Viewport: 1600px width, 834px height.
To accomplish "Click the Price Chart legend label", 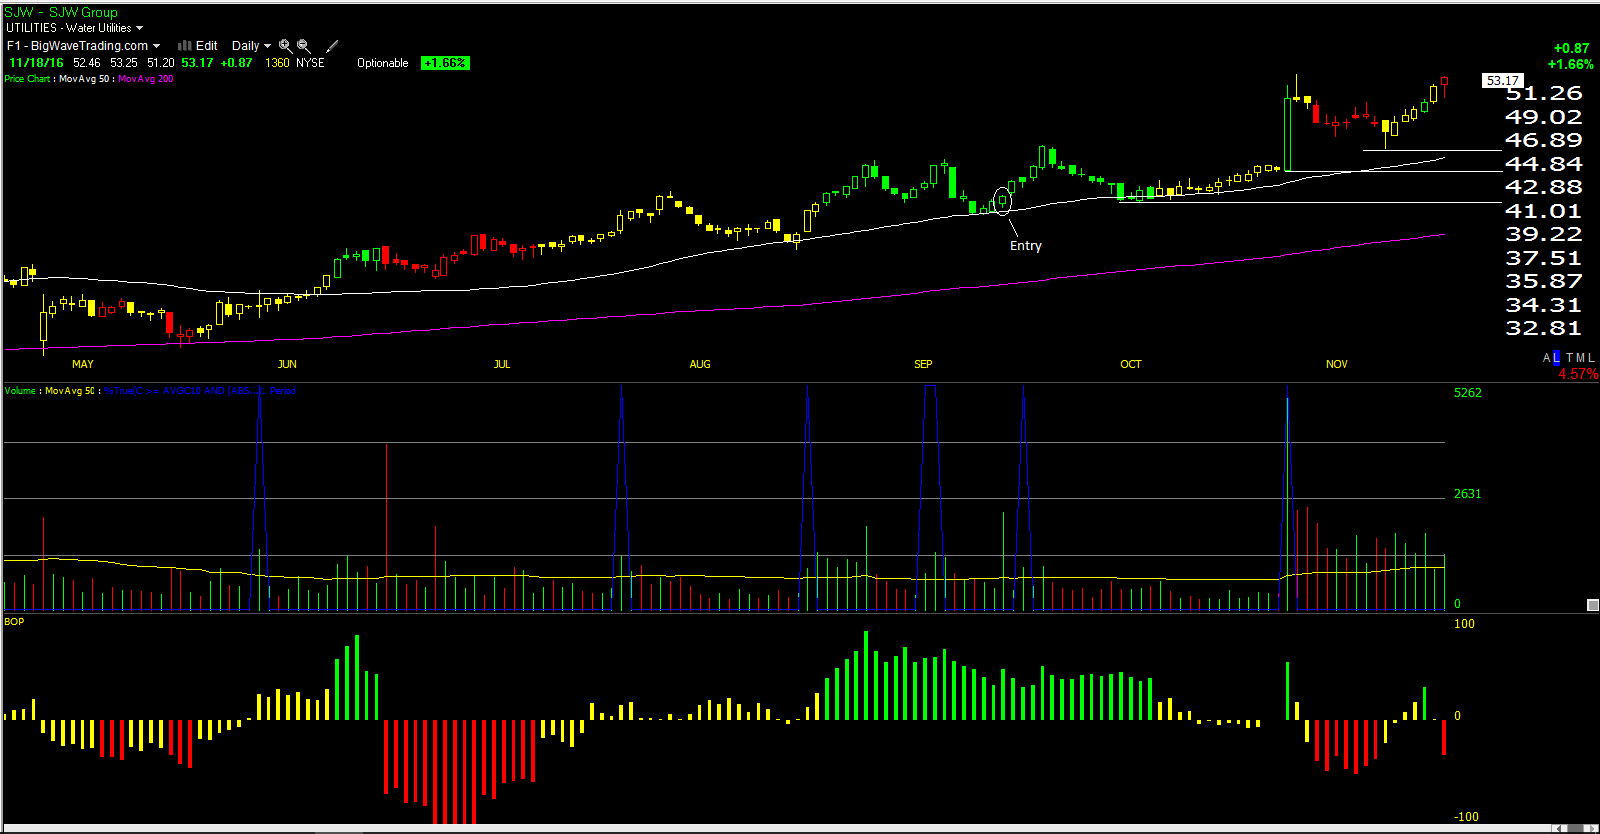I will (27, 79).
